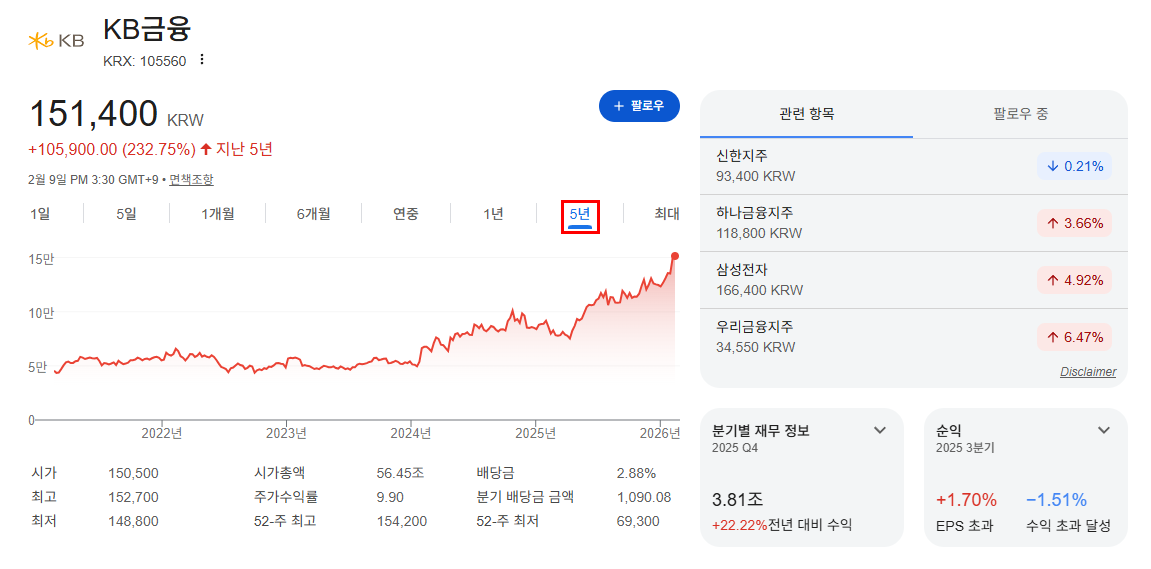
Task: Open the 면책조항 disclaimer link
Action: [191, 180]
